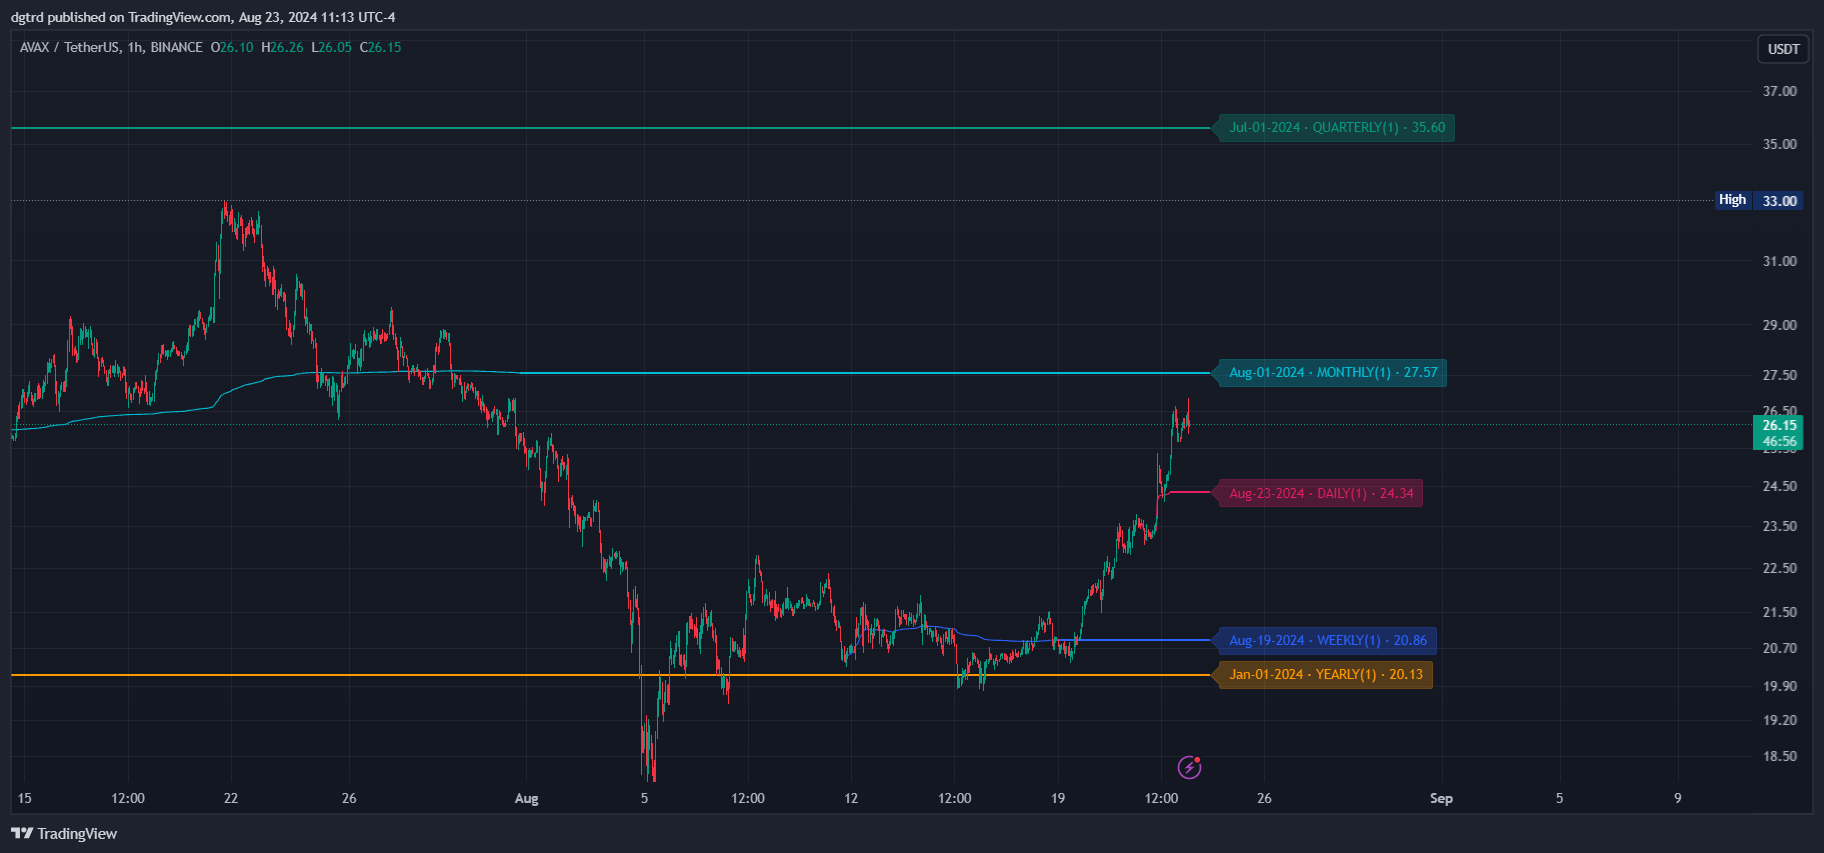The width and height of the screenshot is (1824, 853).
Task: Click the 23.50 price axis label
Action: (1780, 526)
